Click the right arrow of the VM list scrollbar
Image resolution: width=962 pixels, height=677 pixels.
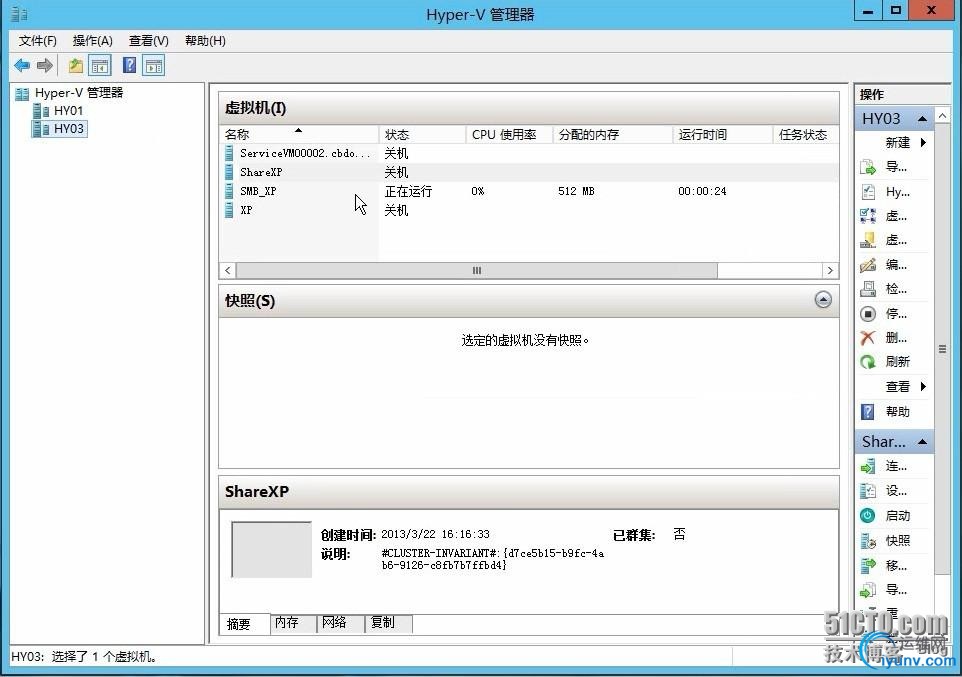click(x=830, y=270)
